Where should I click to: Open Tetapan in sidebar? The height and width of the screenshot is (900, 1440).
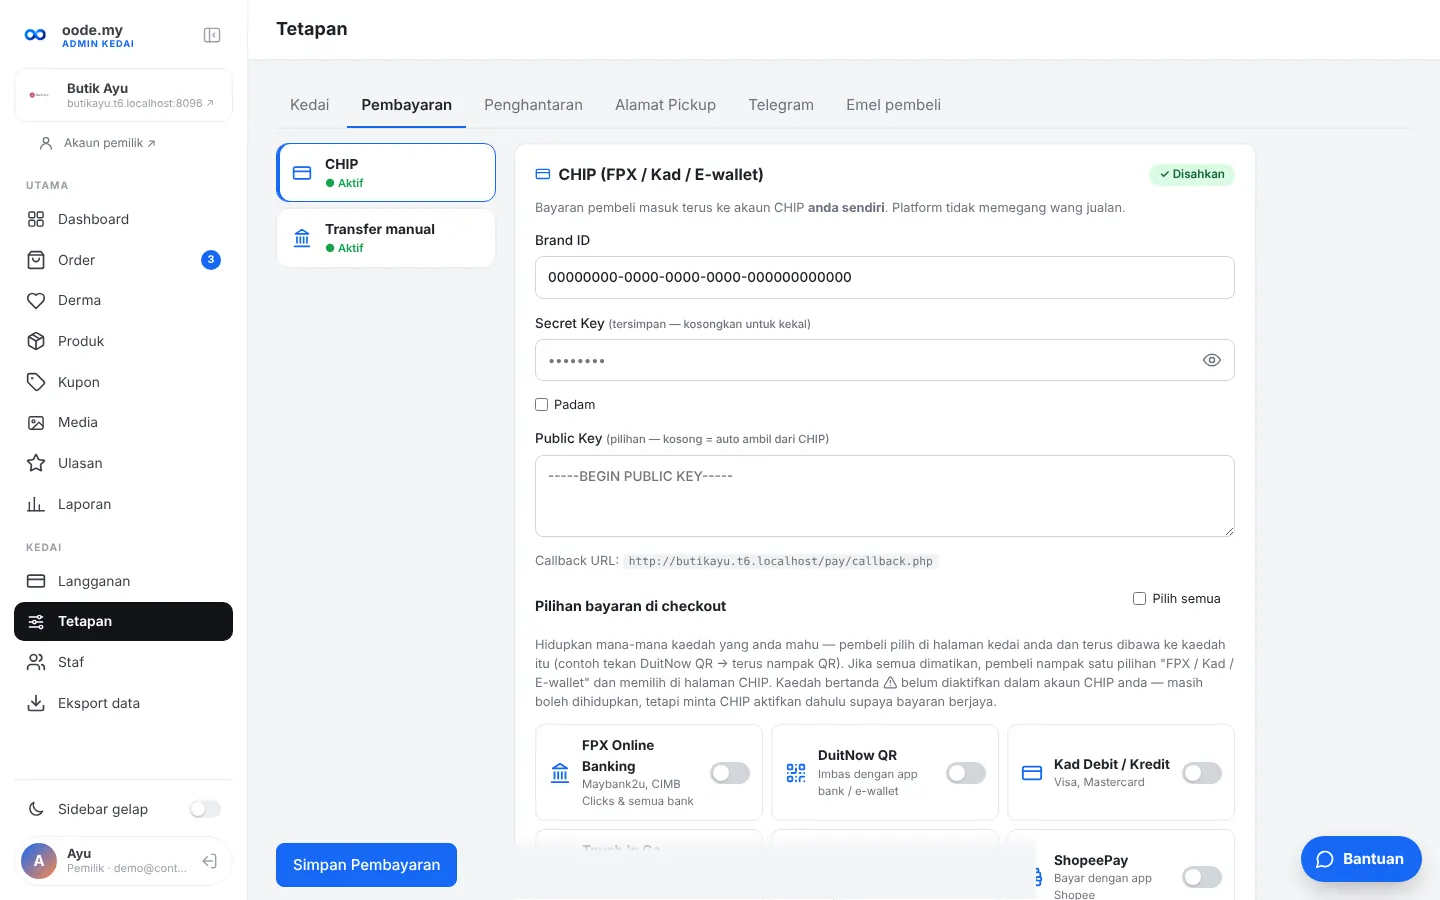[123, 621]
